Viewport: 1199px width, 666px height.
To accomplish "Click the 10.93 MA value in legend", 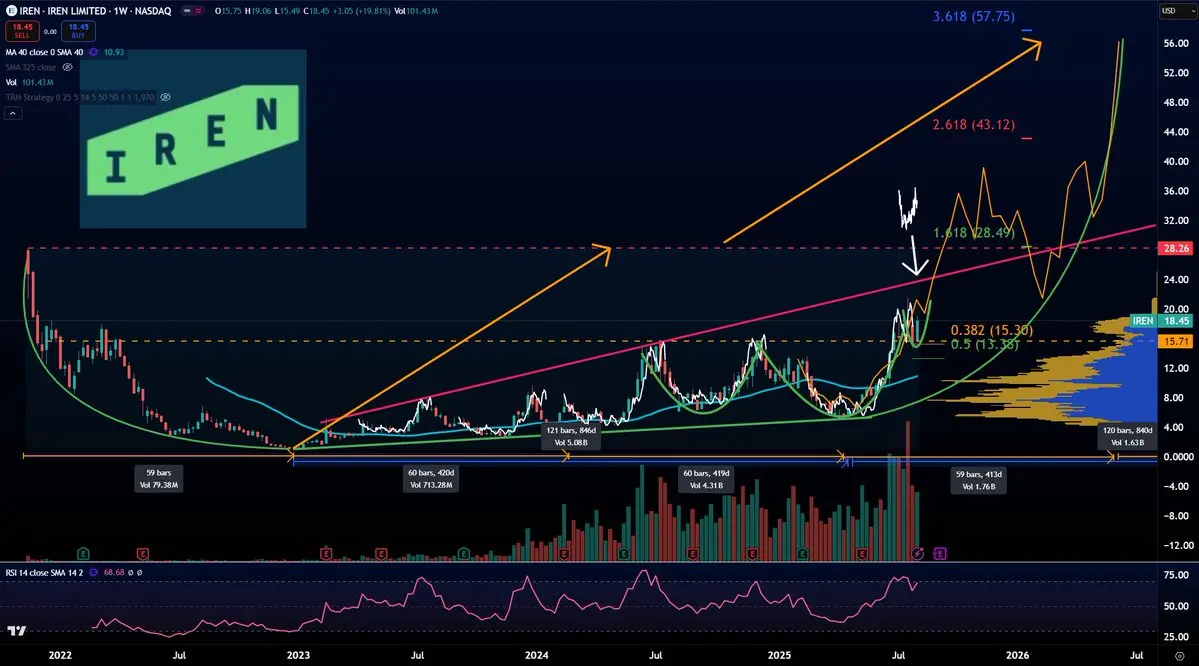I will coord(114,52).
